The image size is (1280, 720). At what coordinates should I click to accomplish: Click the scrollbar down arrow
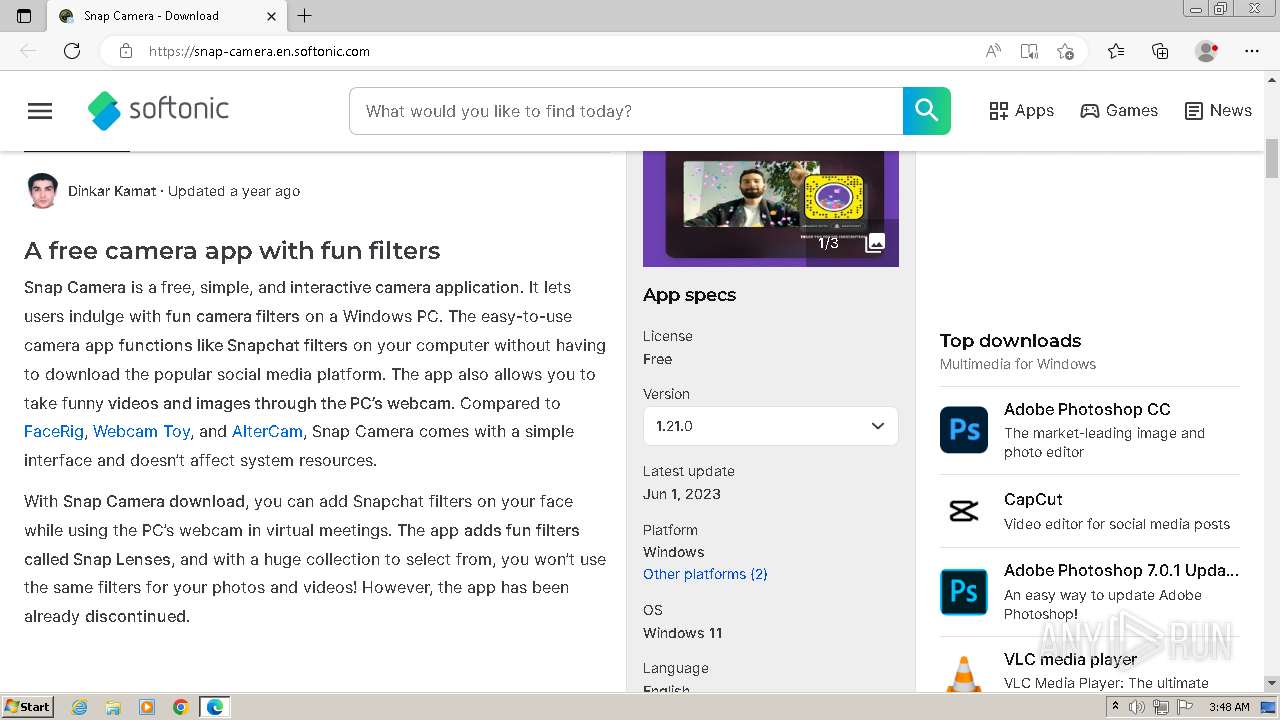(1272, 683)
